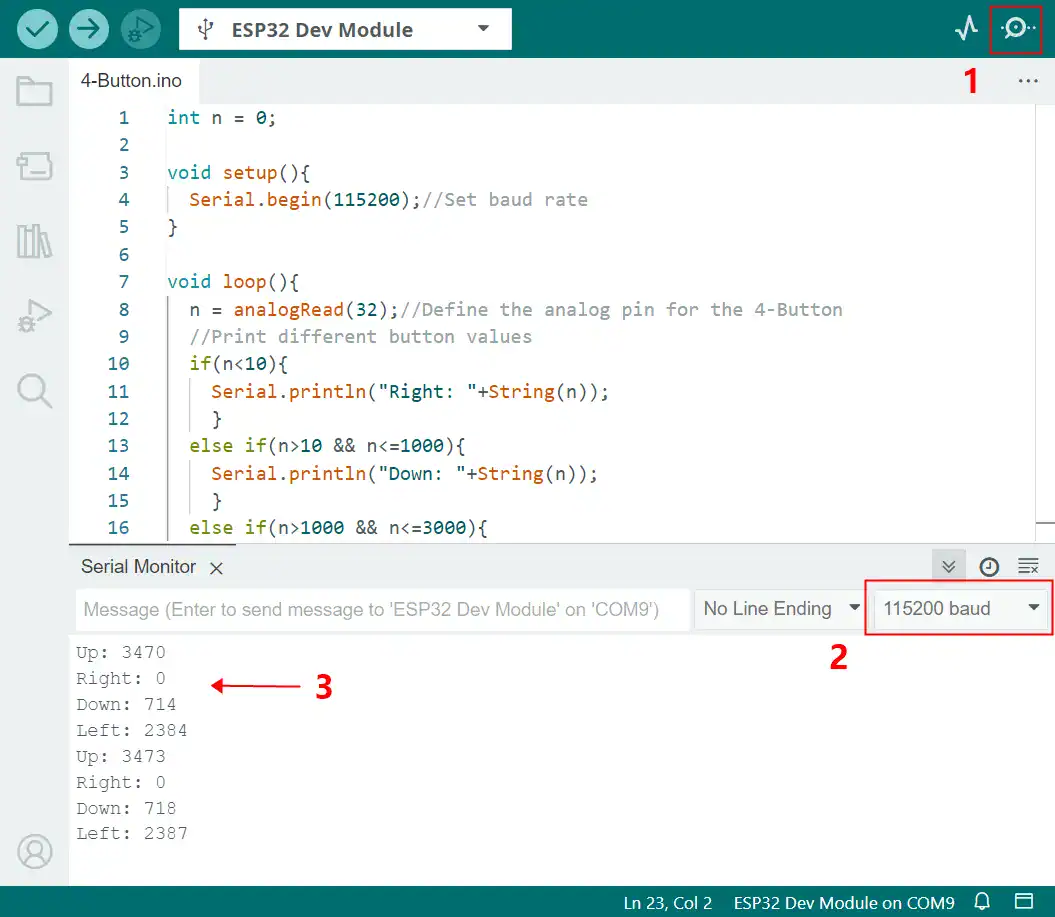Open the Sketchbook folder in the sidebar

[x=35, y=92]
